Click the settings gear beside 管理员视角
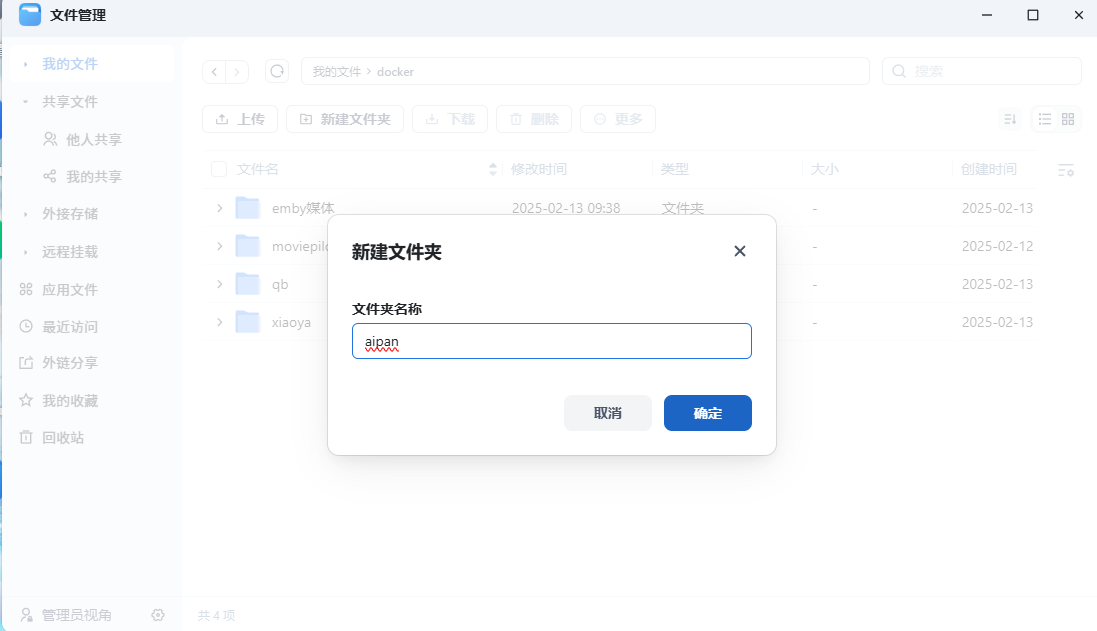The height and width of the screenshot is (631, 1097). point(158,615)
